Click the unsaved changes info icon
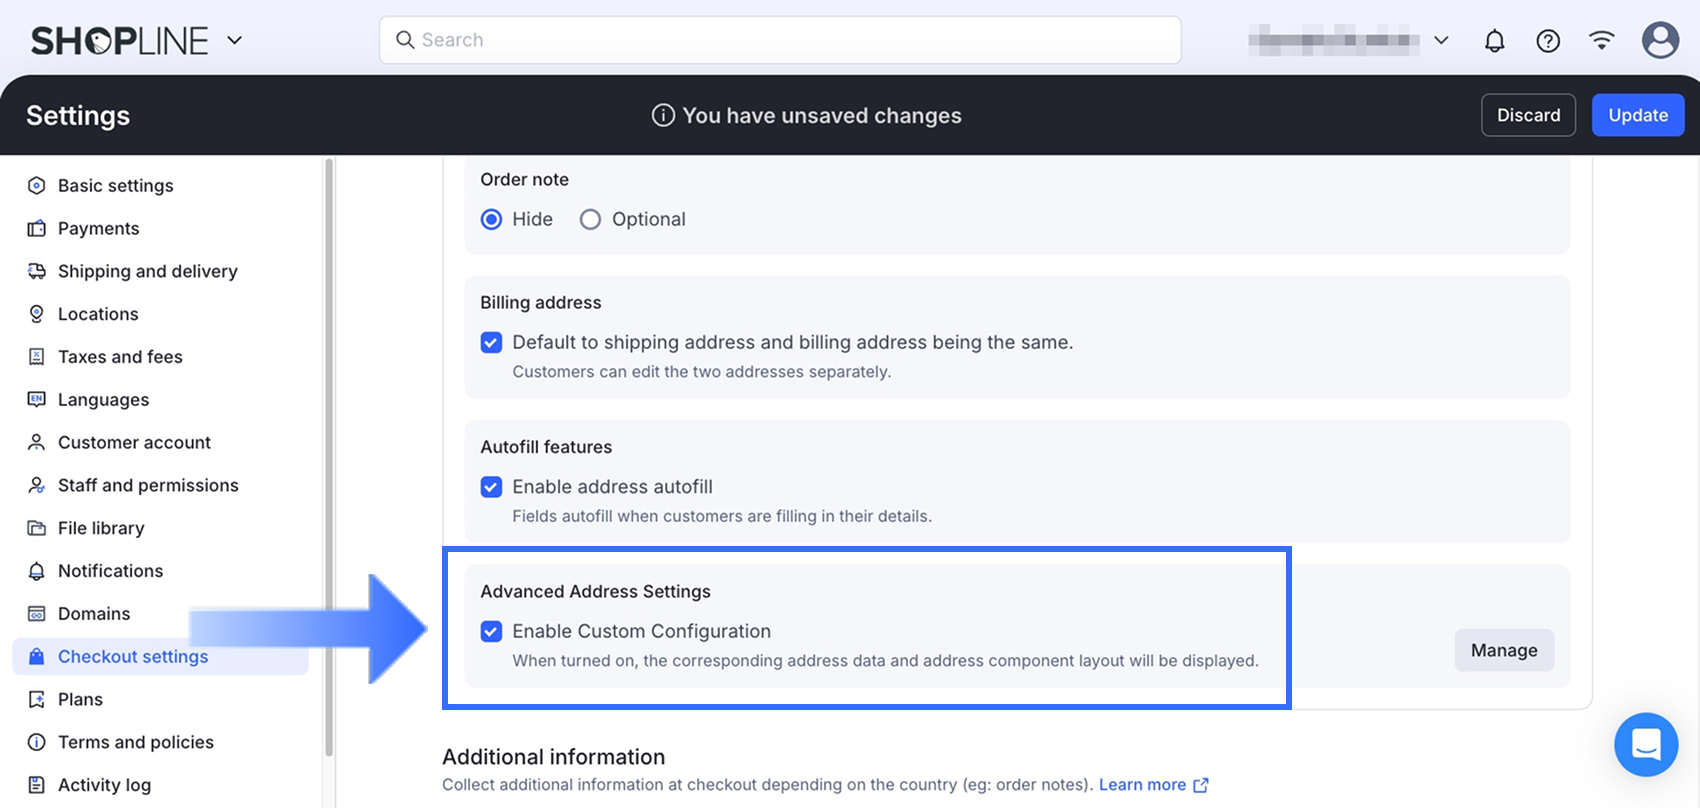Screen dimensions: 1700x808 click(663, 115)
